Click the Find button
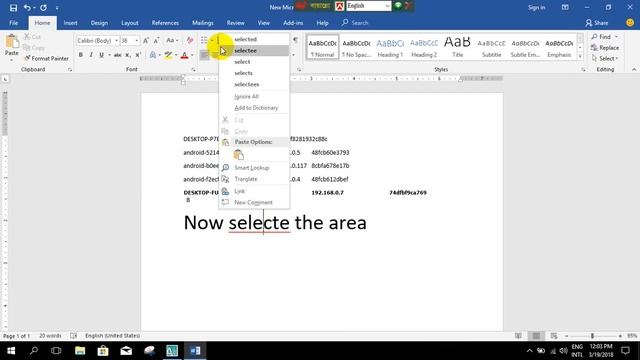This screenshot has height=360, width=640. pyautogui.click(x=601, y=37)
